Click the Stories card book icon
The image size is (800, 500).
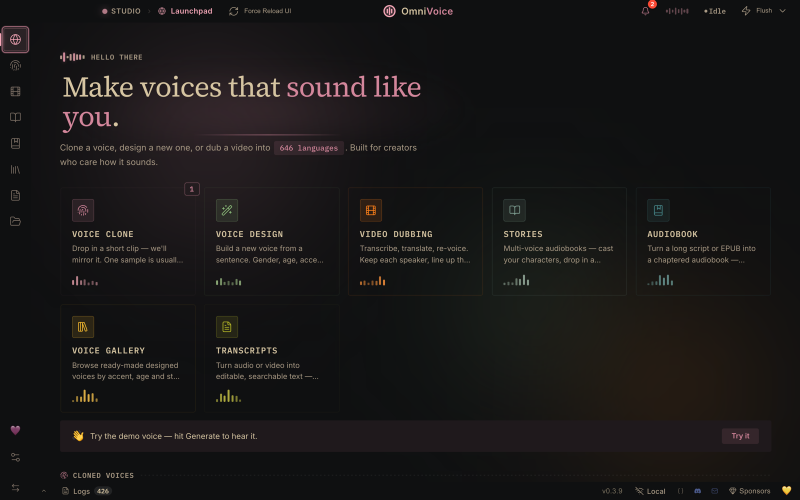(514, 210)
